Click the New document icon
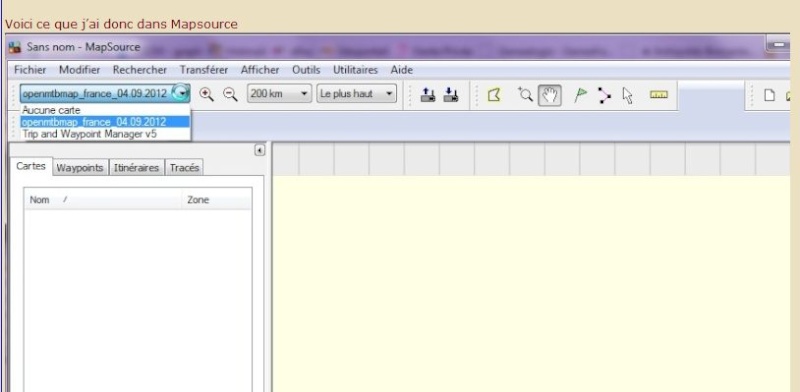Screen dimensions: 800x392 [x=769, y=95]
